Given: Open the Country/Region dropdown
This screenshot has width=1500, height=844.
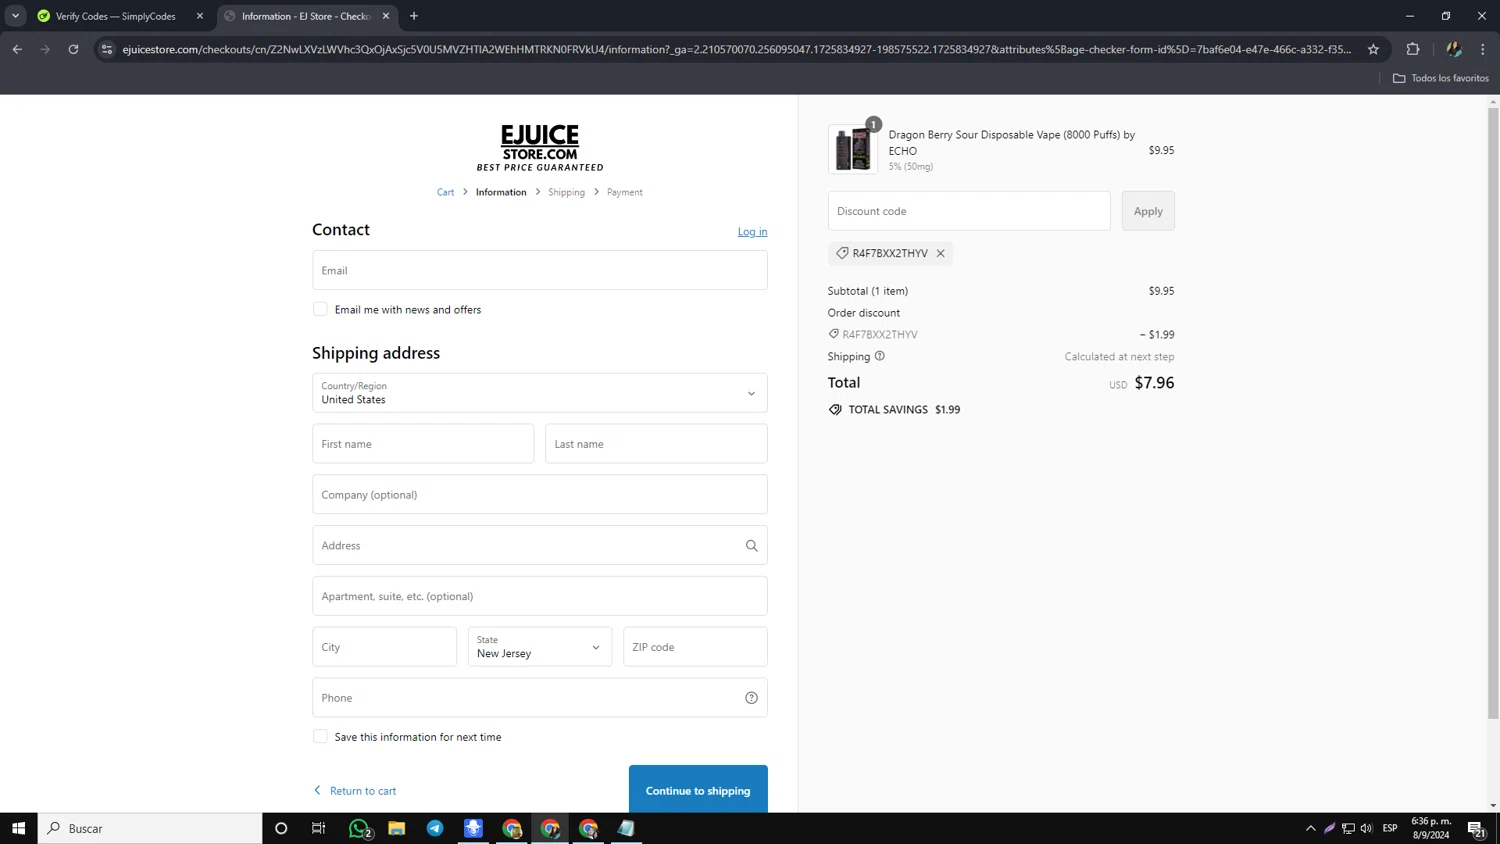Looking at the screenshot, I should 539,393.
